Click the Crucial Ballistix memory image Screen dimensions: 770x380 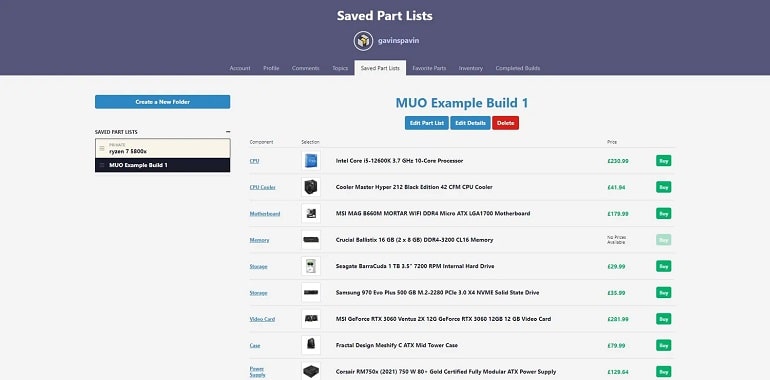point(311,240)
